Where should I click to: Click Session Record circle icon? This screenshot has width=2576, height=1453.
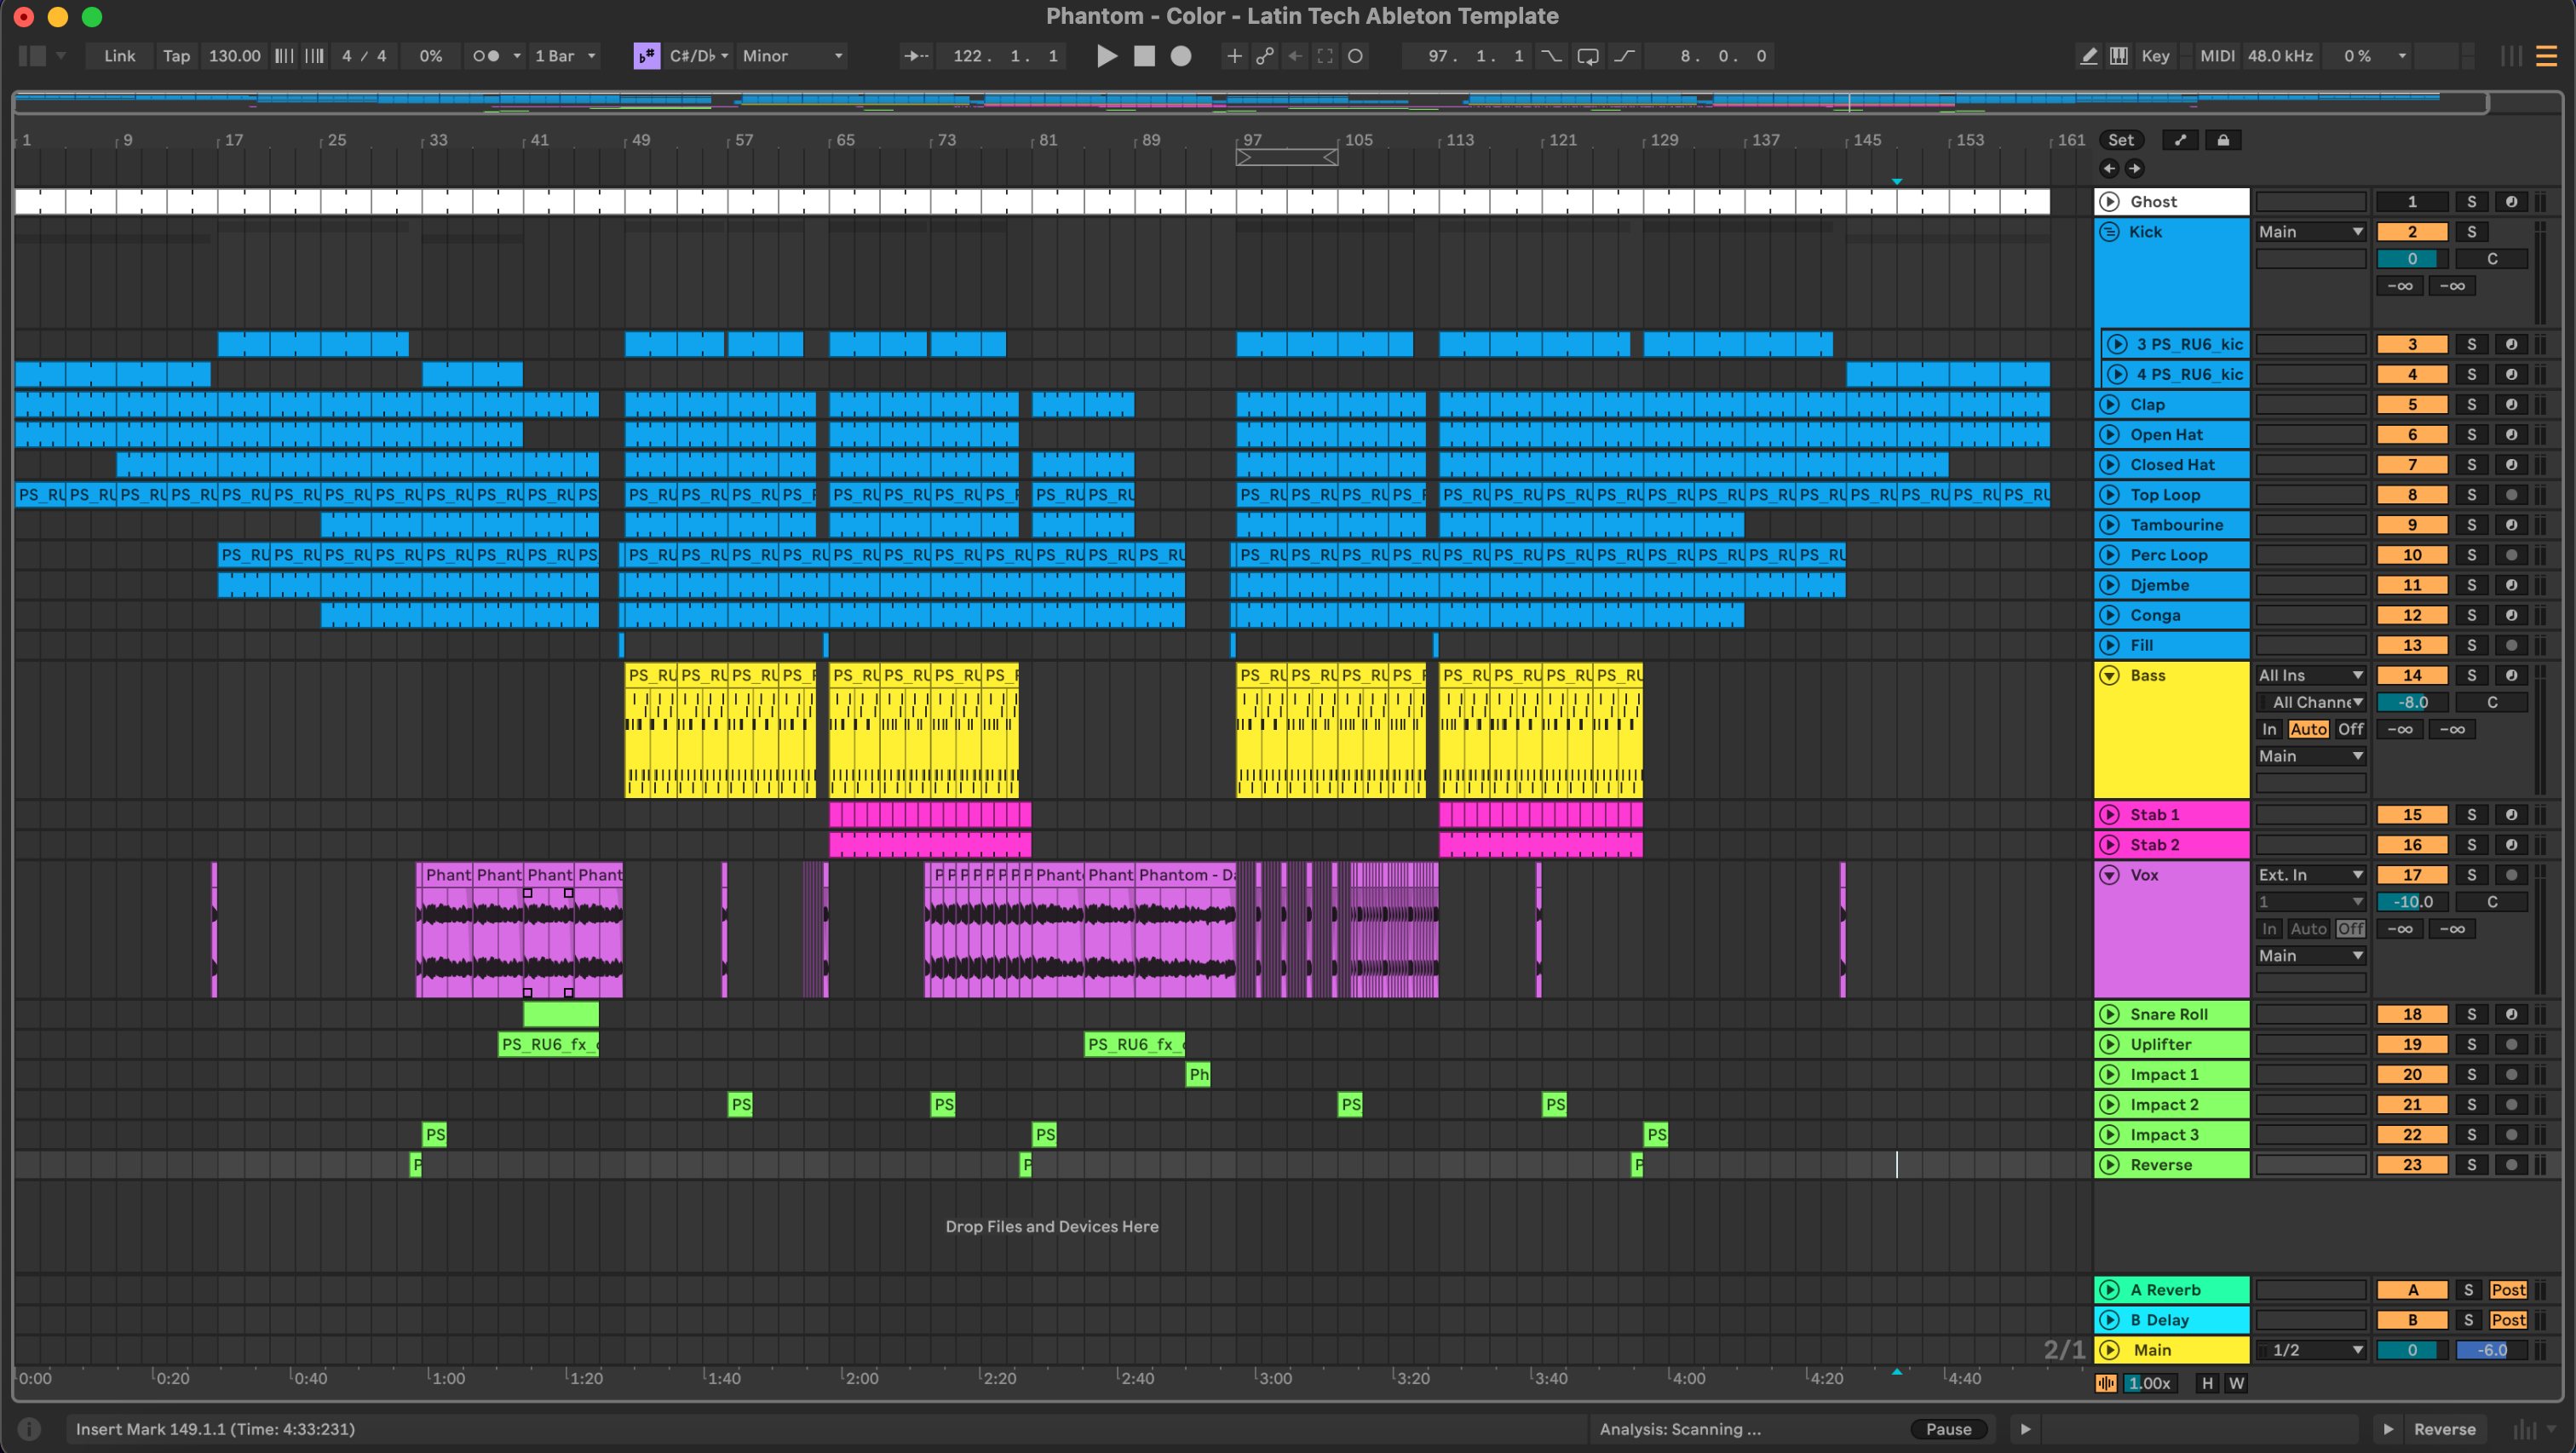pos(1355,56)
